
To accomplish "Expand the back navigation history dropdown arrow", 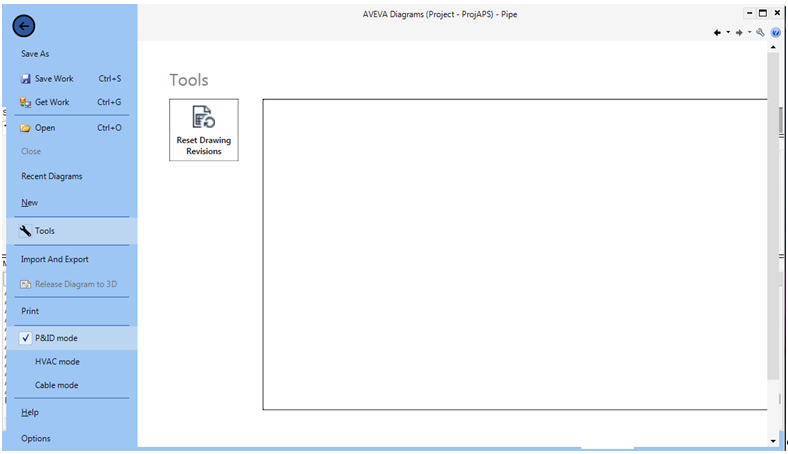I will 727,33.
